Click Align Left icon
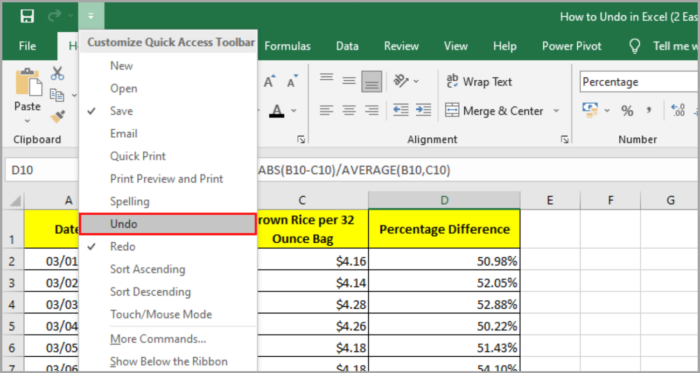Viewport: 700px width, 373px height. pyautogui.click(x=327, y=110)
